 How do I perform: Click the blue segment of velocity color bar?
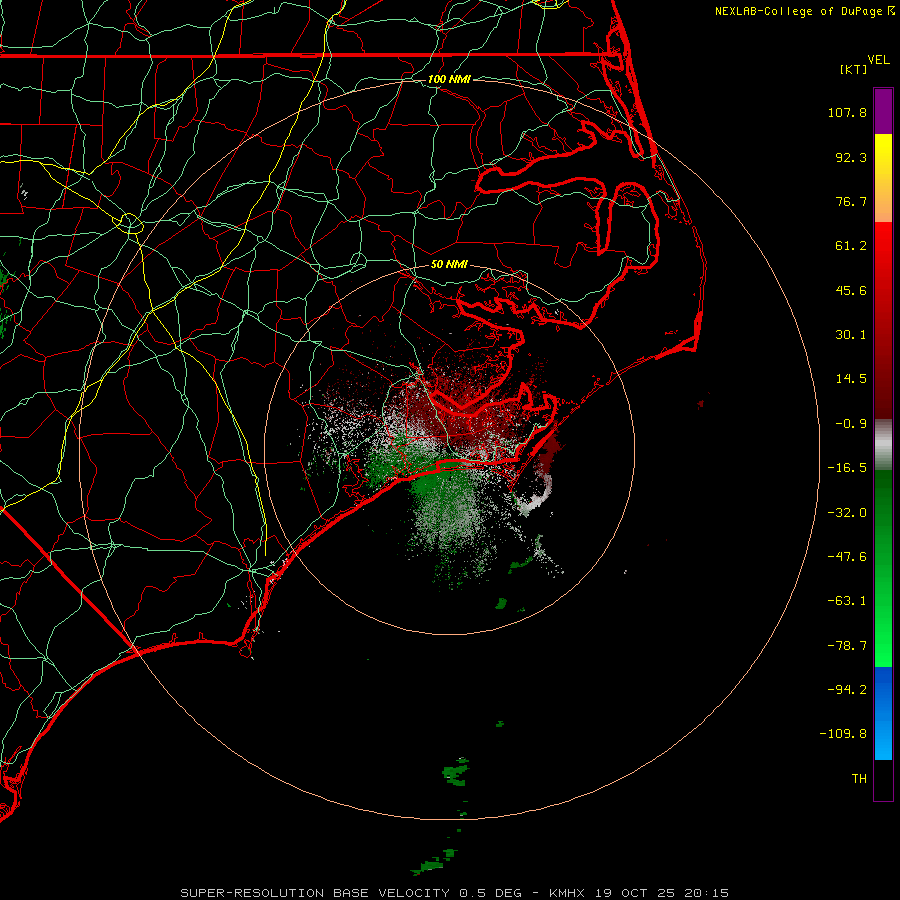pos(883,713)
